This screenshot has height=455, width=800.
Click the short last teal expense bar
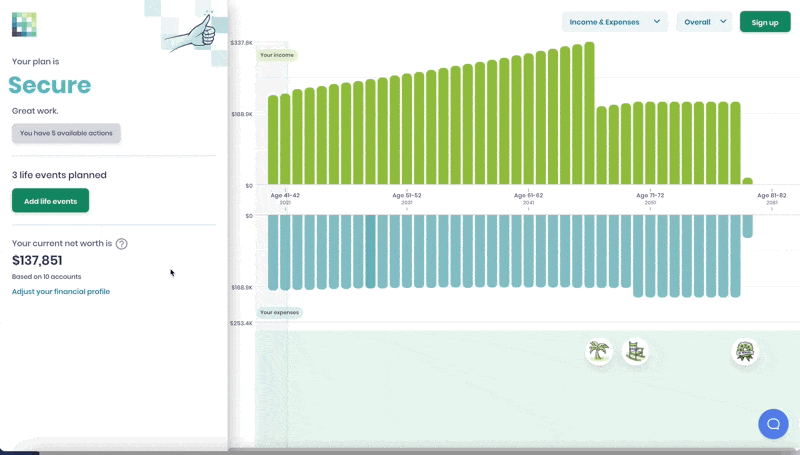(x=747, y=226)
